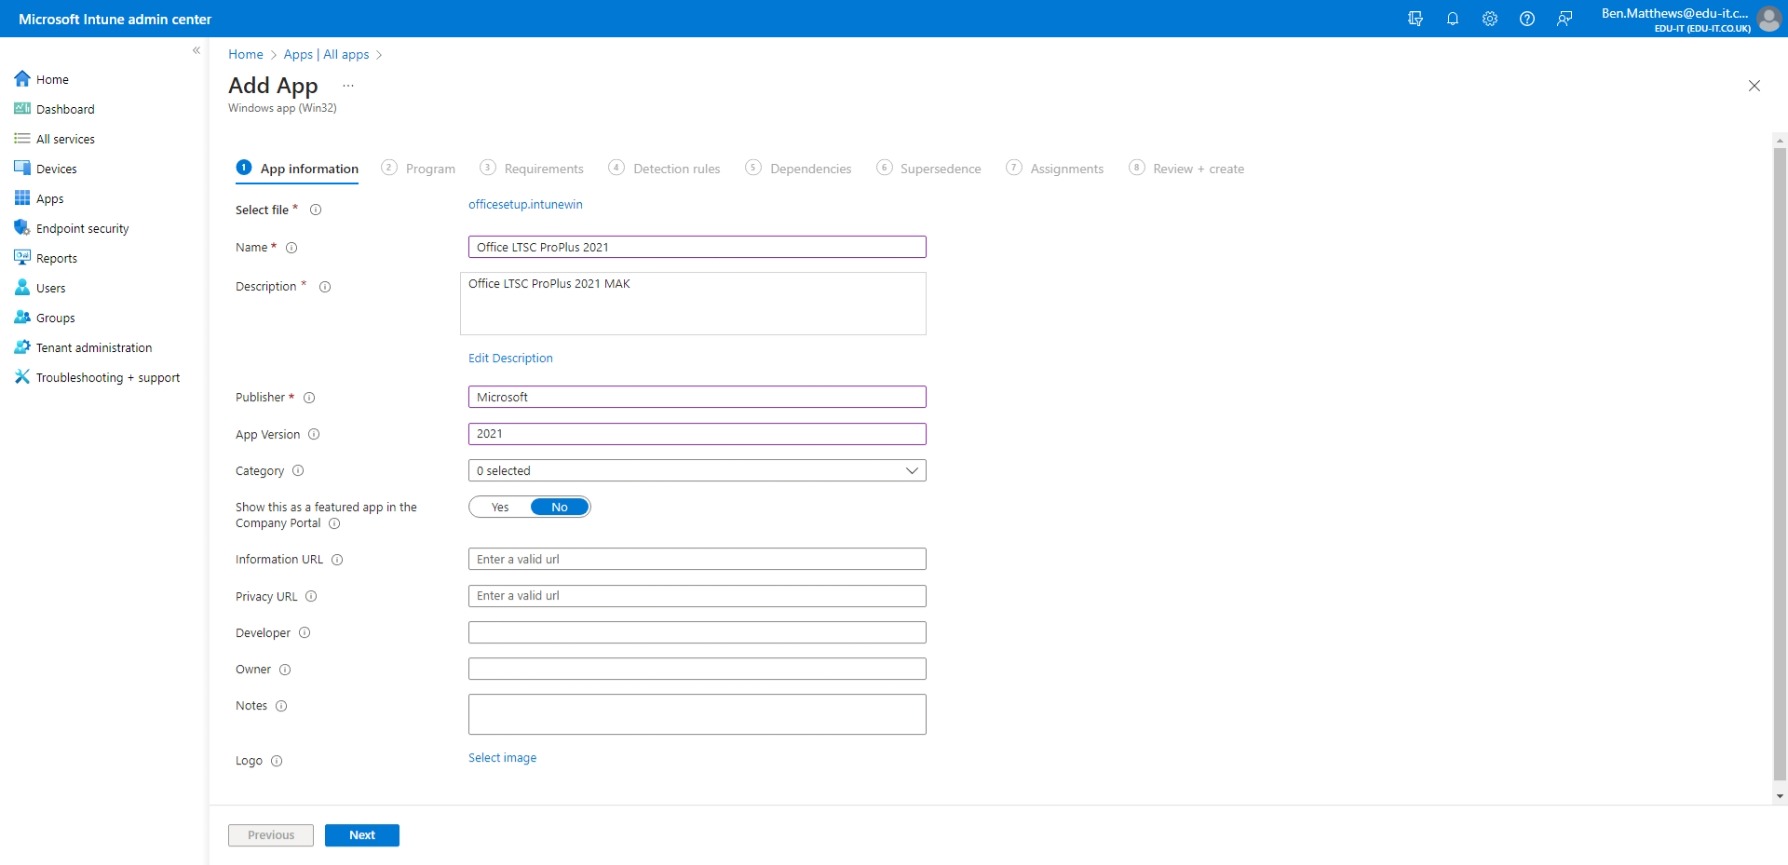1788x865 pixels.
Task: Focus the App Version field
Action: click(x=697, y=434)
